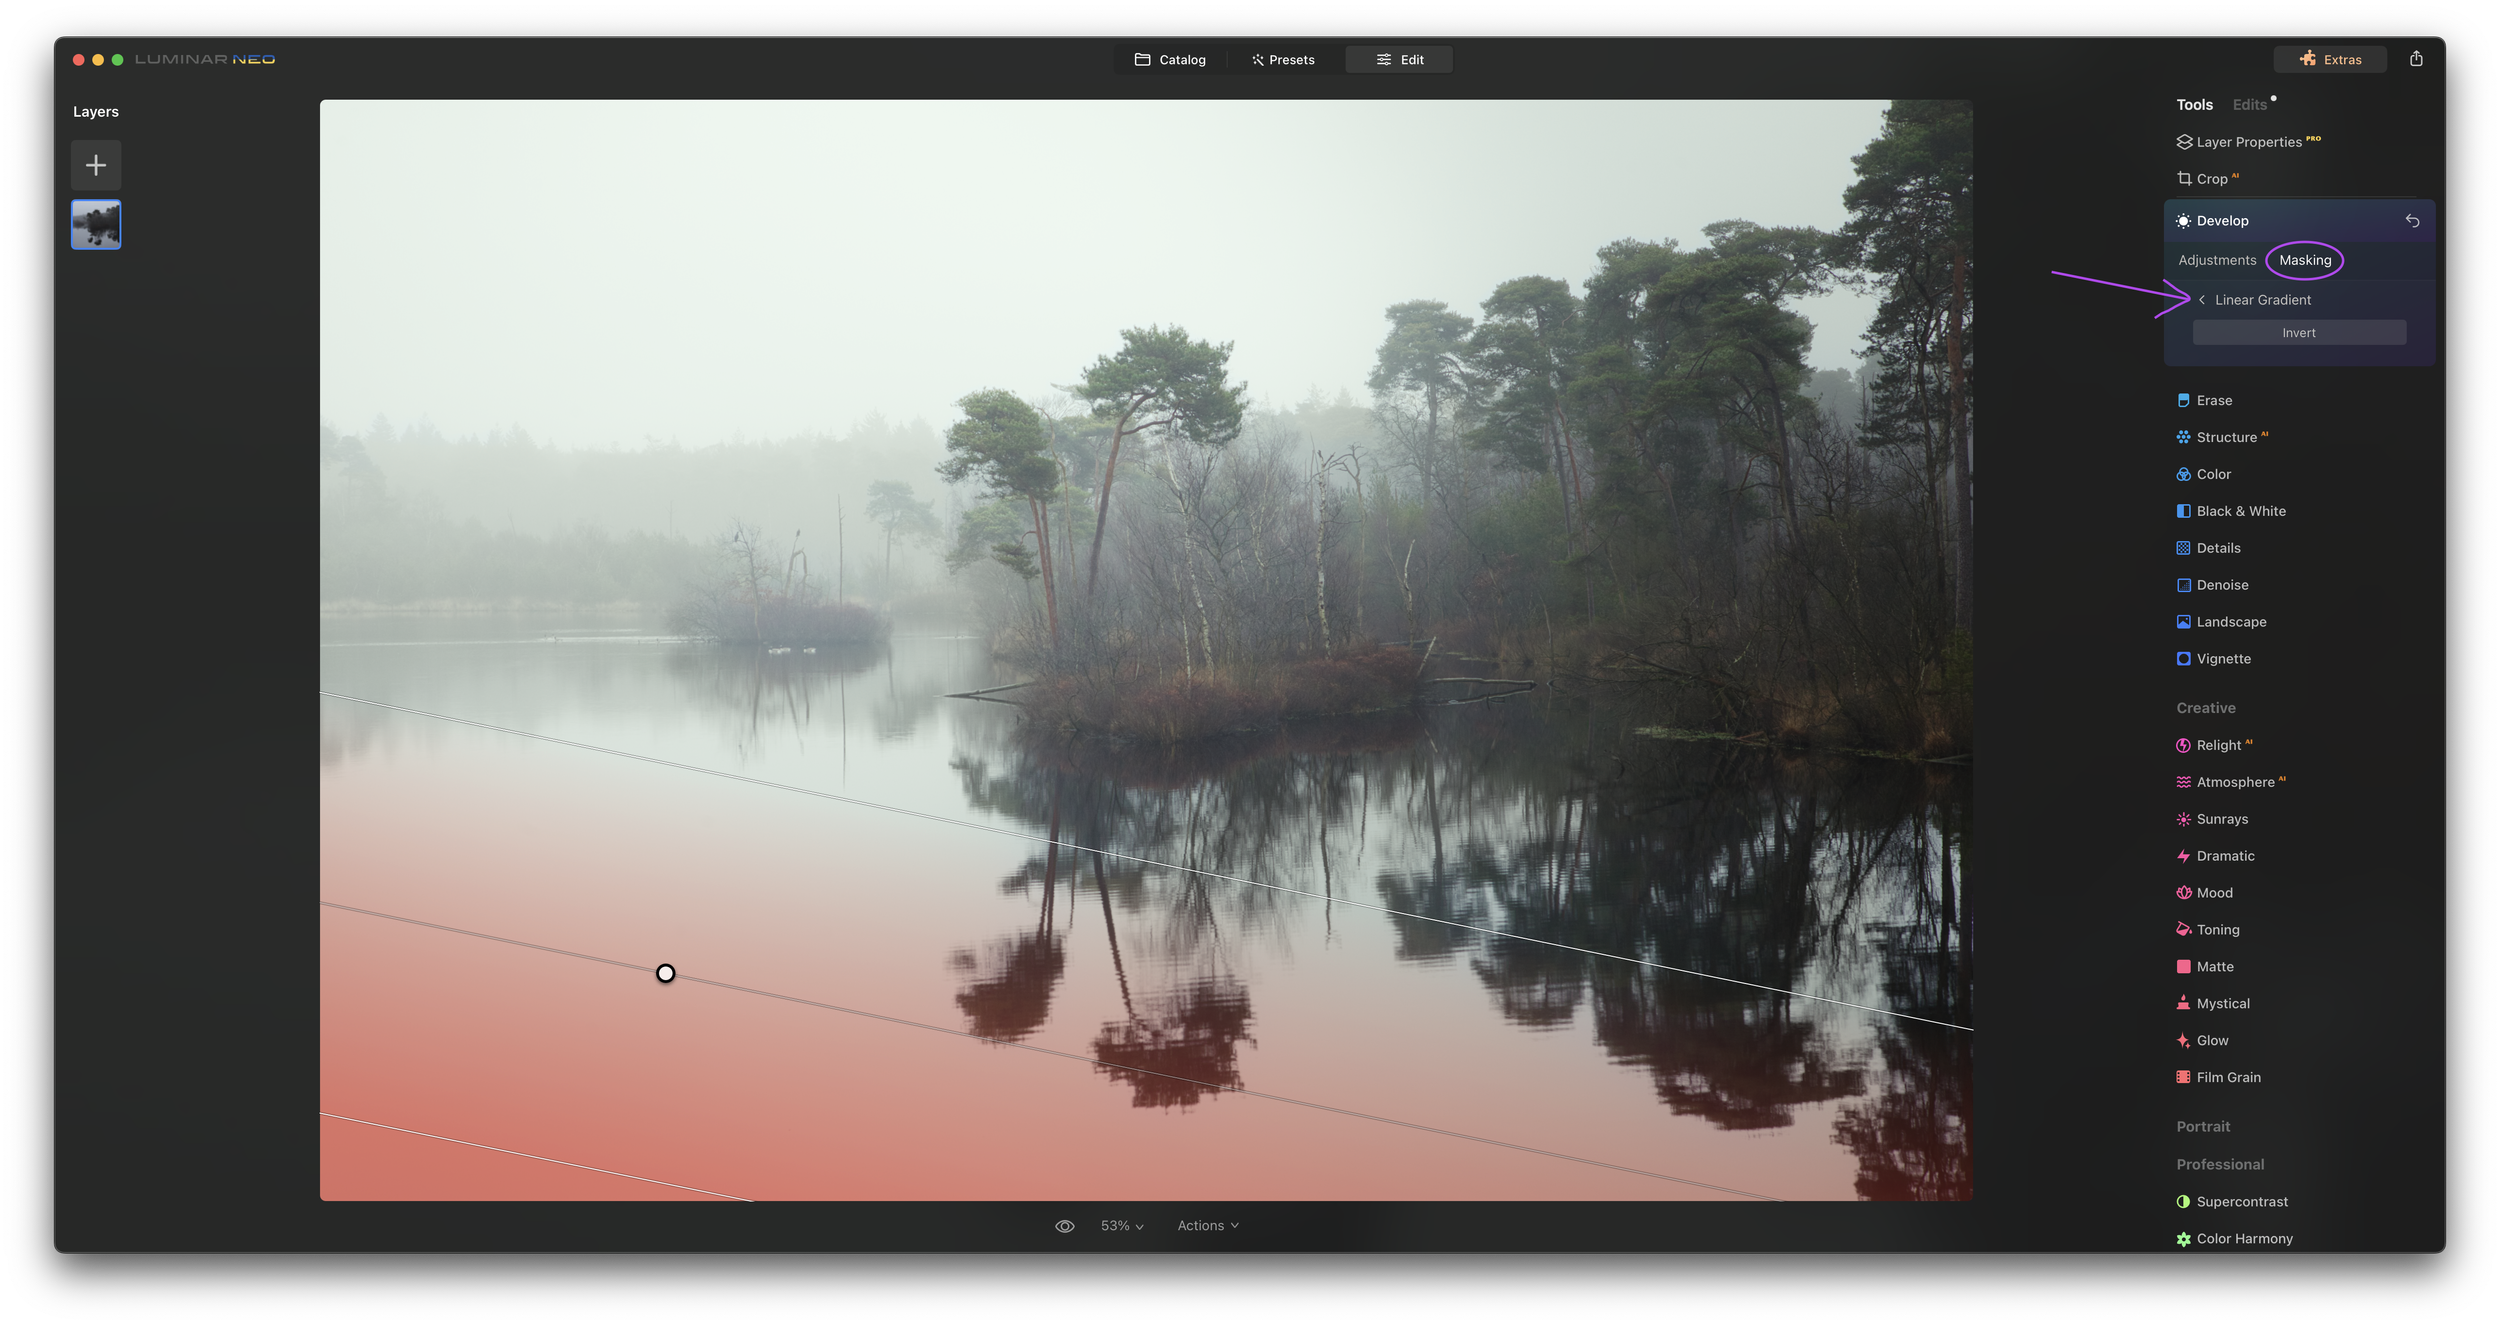
Task: Open the Sunrays creative tool
Action: [x=2221, y=819]
